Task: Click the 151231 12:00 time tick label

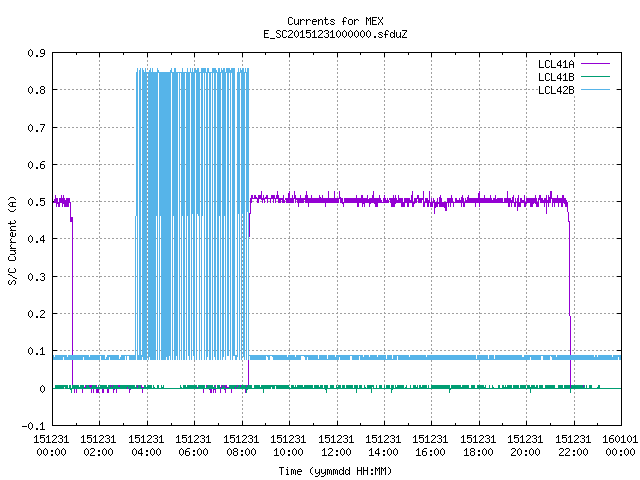Action: coord(336,445)
